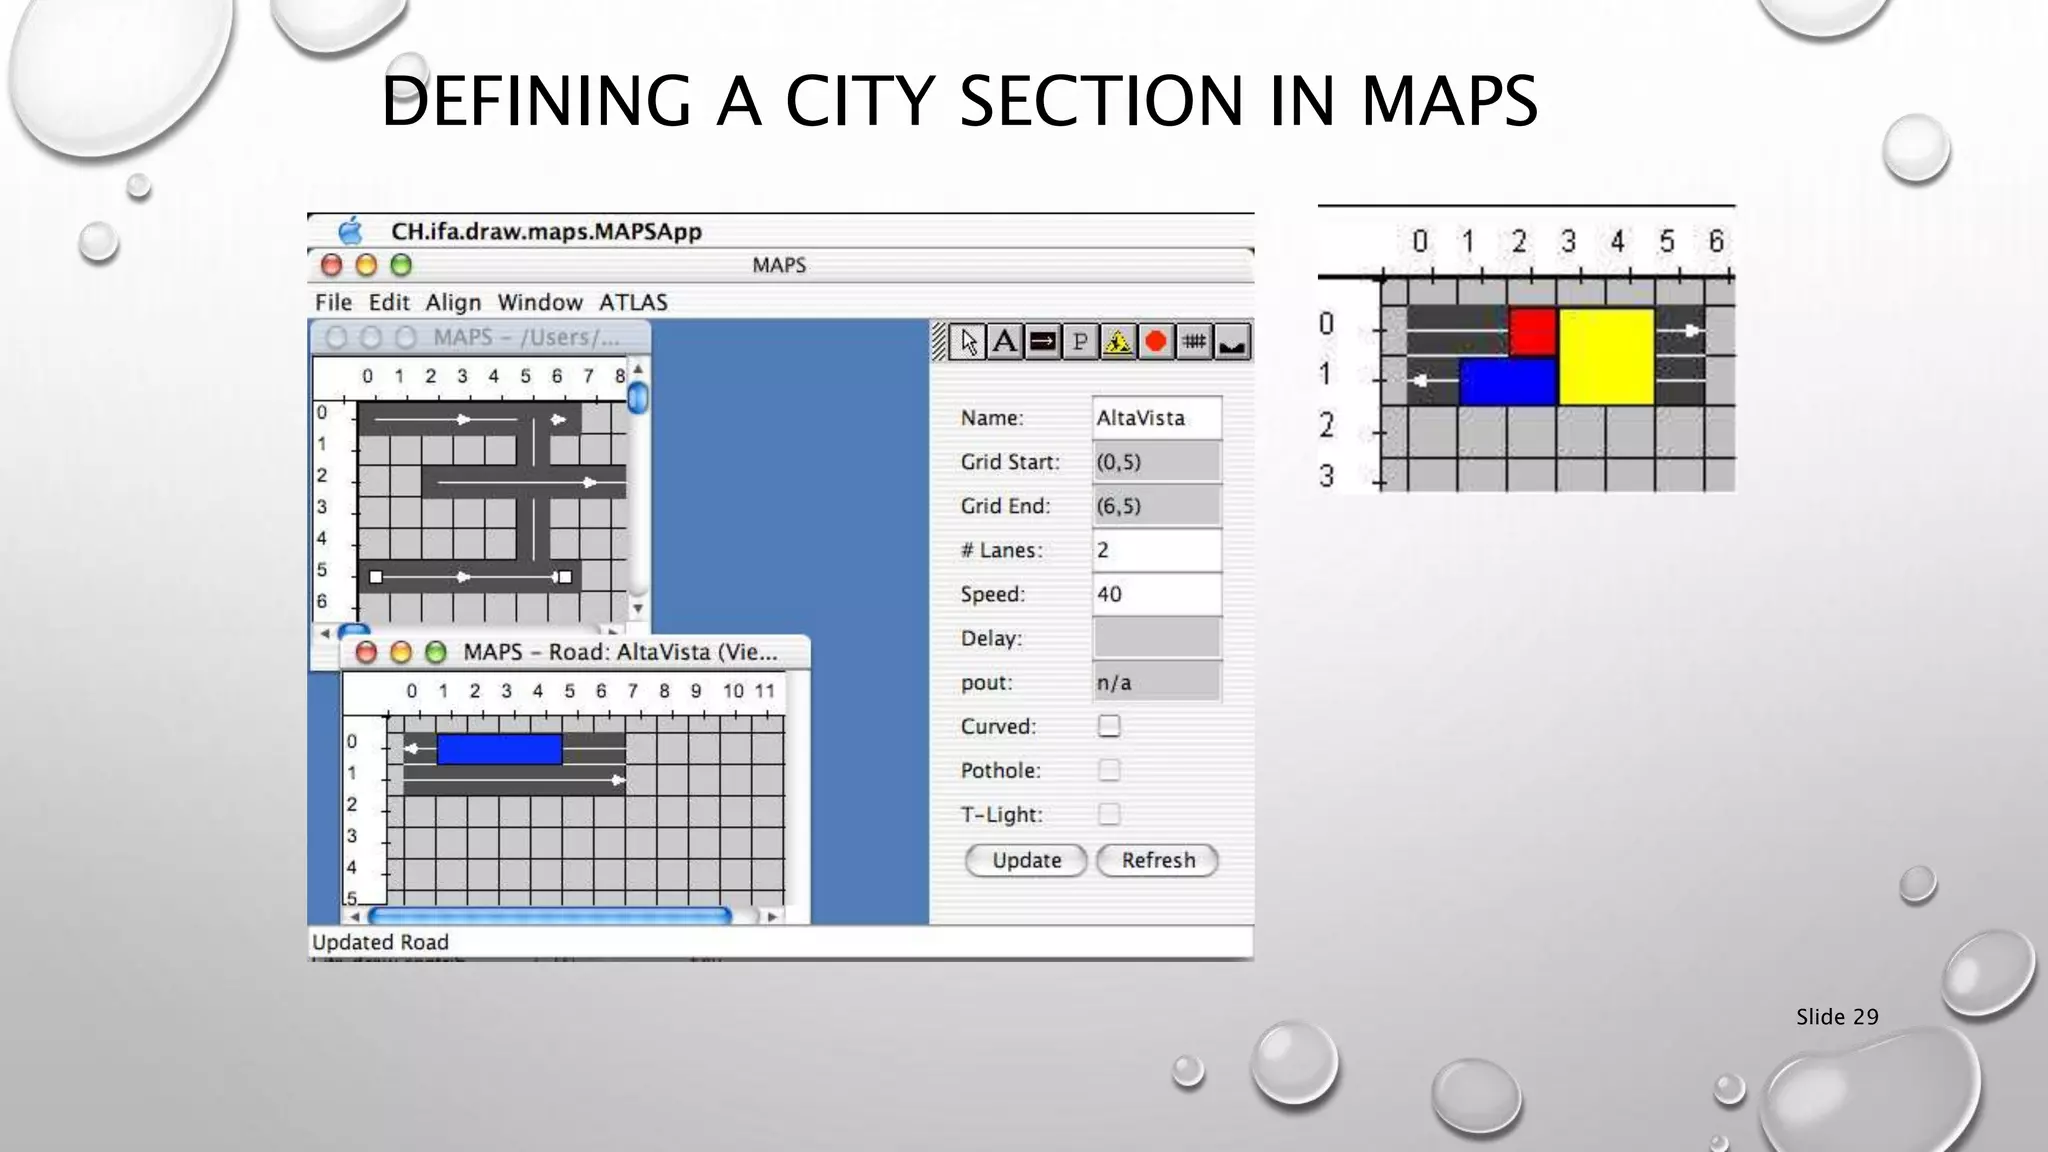Open CH.ifa.draw.maps.MAPSApp application menu
This screenshot has height=1152, width=2048.
(546, 231)
